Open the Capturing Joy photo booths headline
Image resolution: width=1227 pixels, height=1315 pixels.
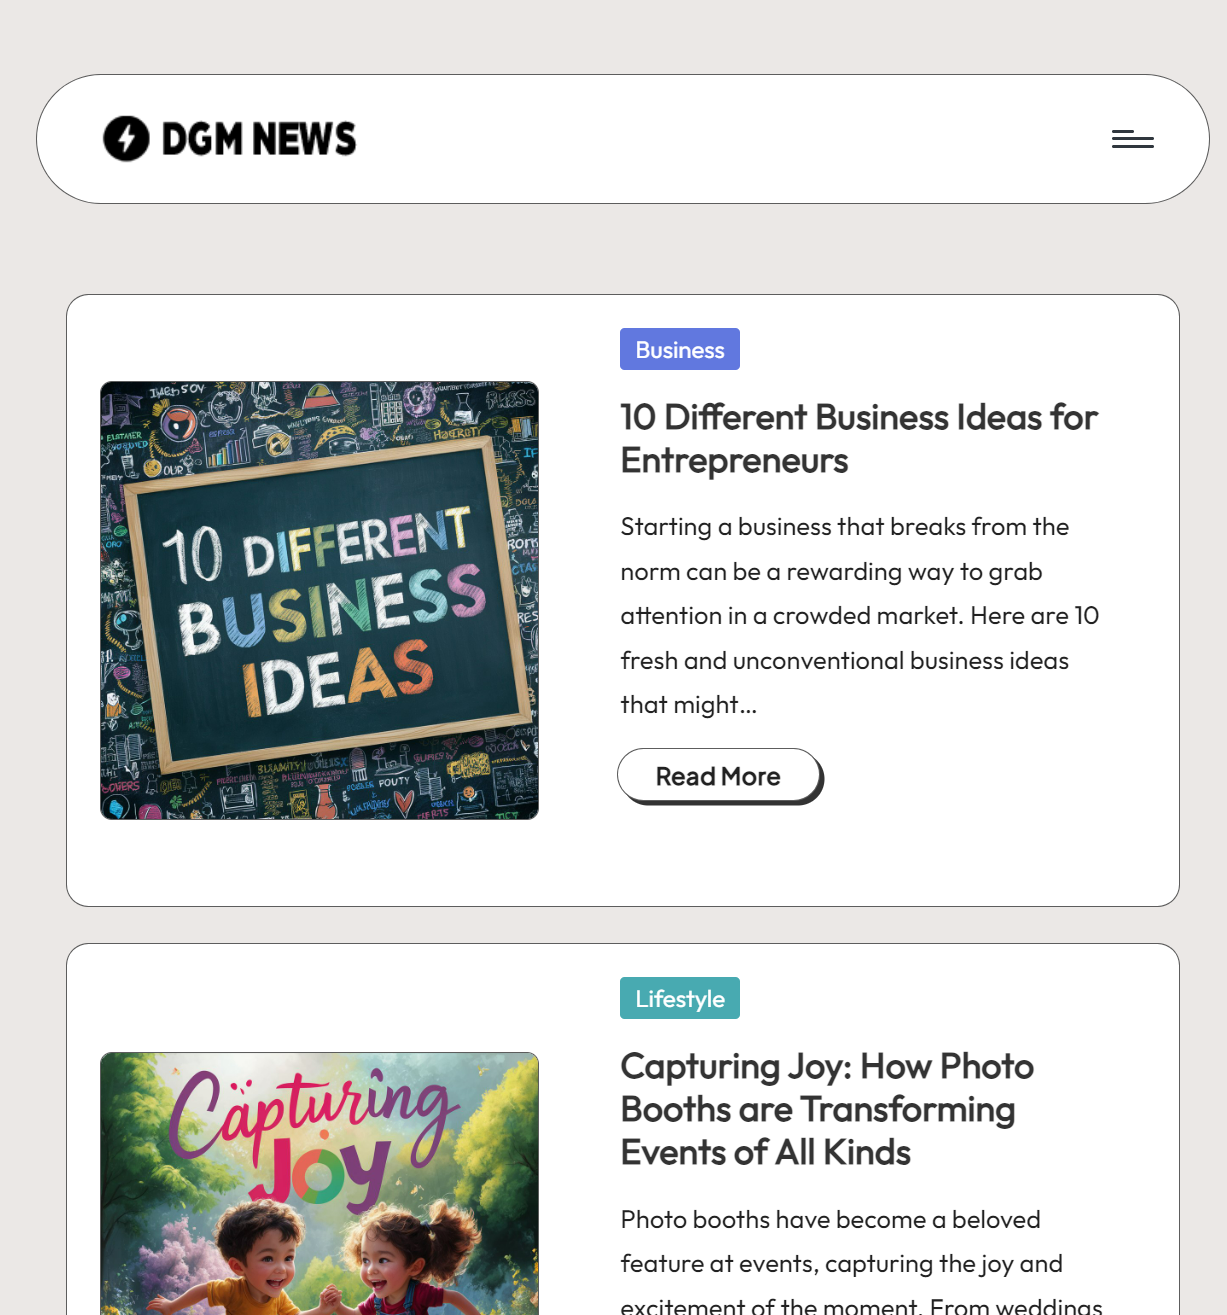[827, 1109]
